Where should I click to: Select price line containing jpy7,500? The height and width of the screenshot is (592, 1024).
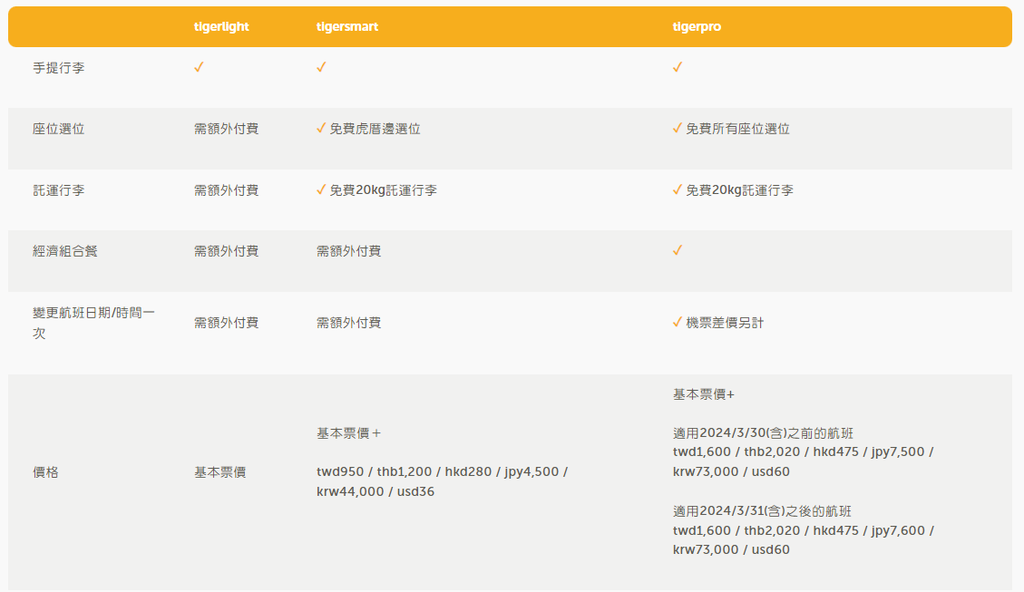(x=804, y=452)
